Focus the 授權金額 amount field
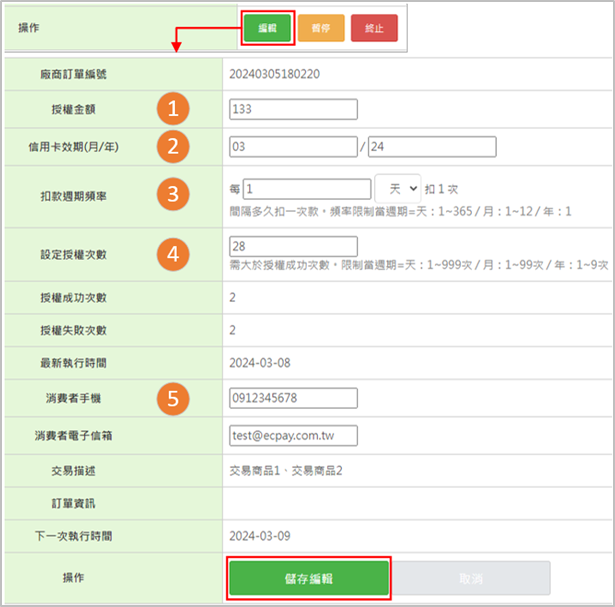 coord(292,109)
